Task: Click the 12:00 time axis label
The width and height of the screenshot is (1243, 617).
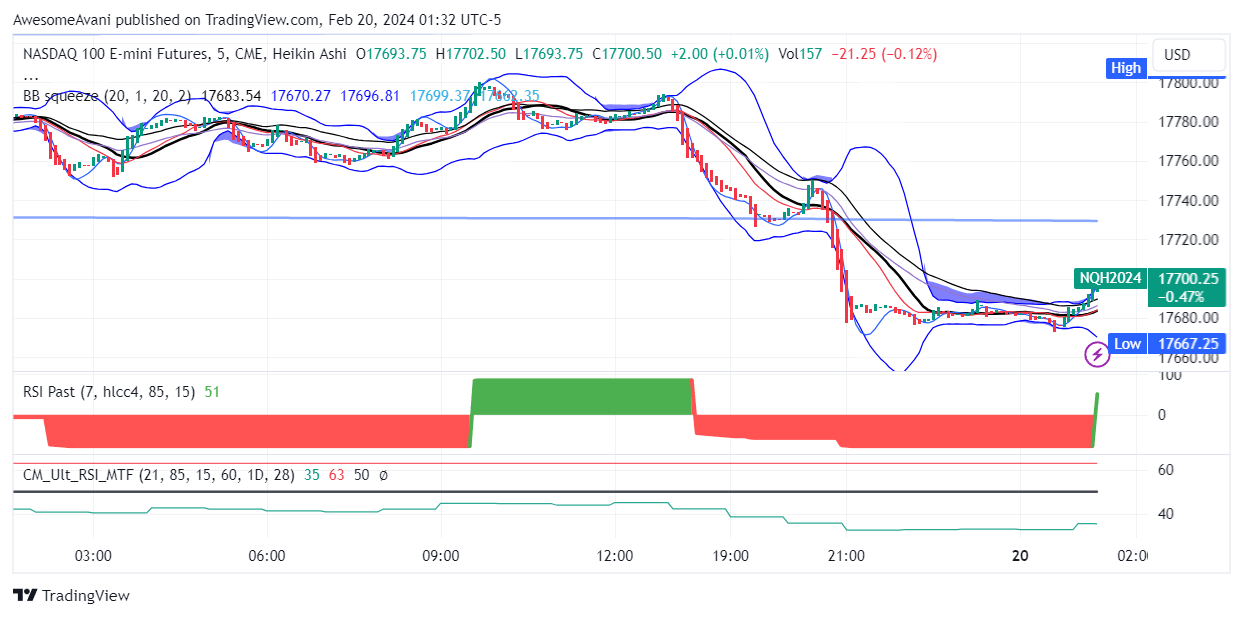Action: (613, 556)
